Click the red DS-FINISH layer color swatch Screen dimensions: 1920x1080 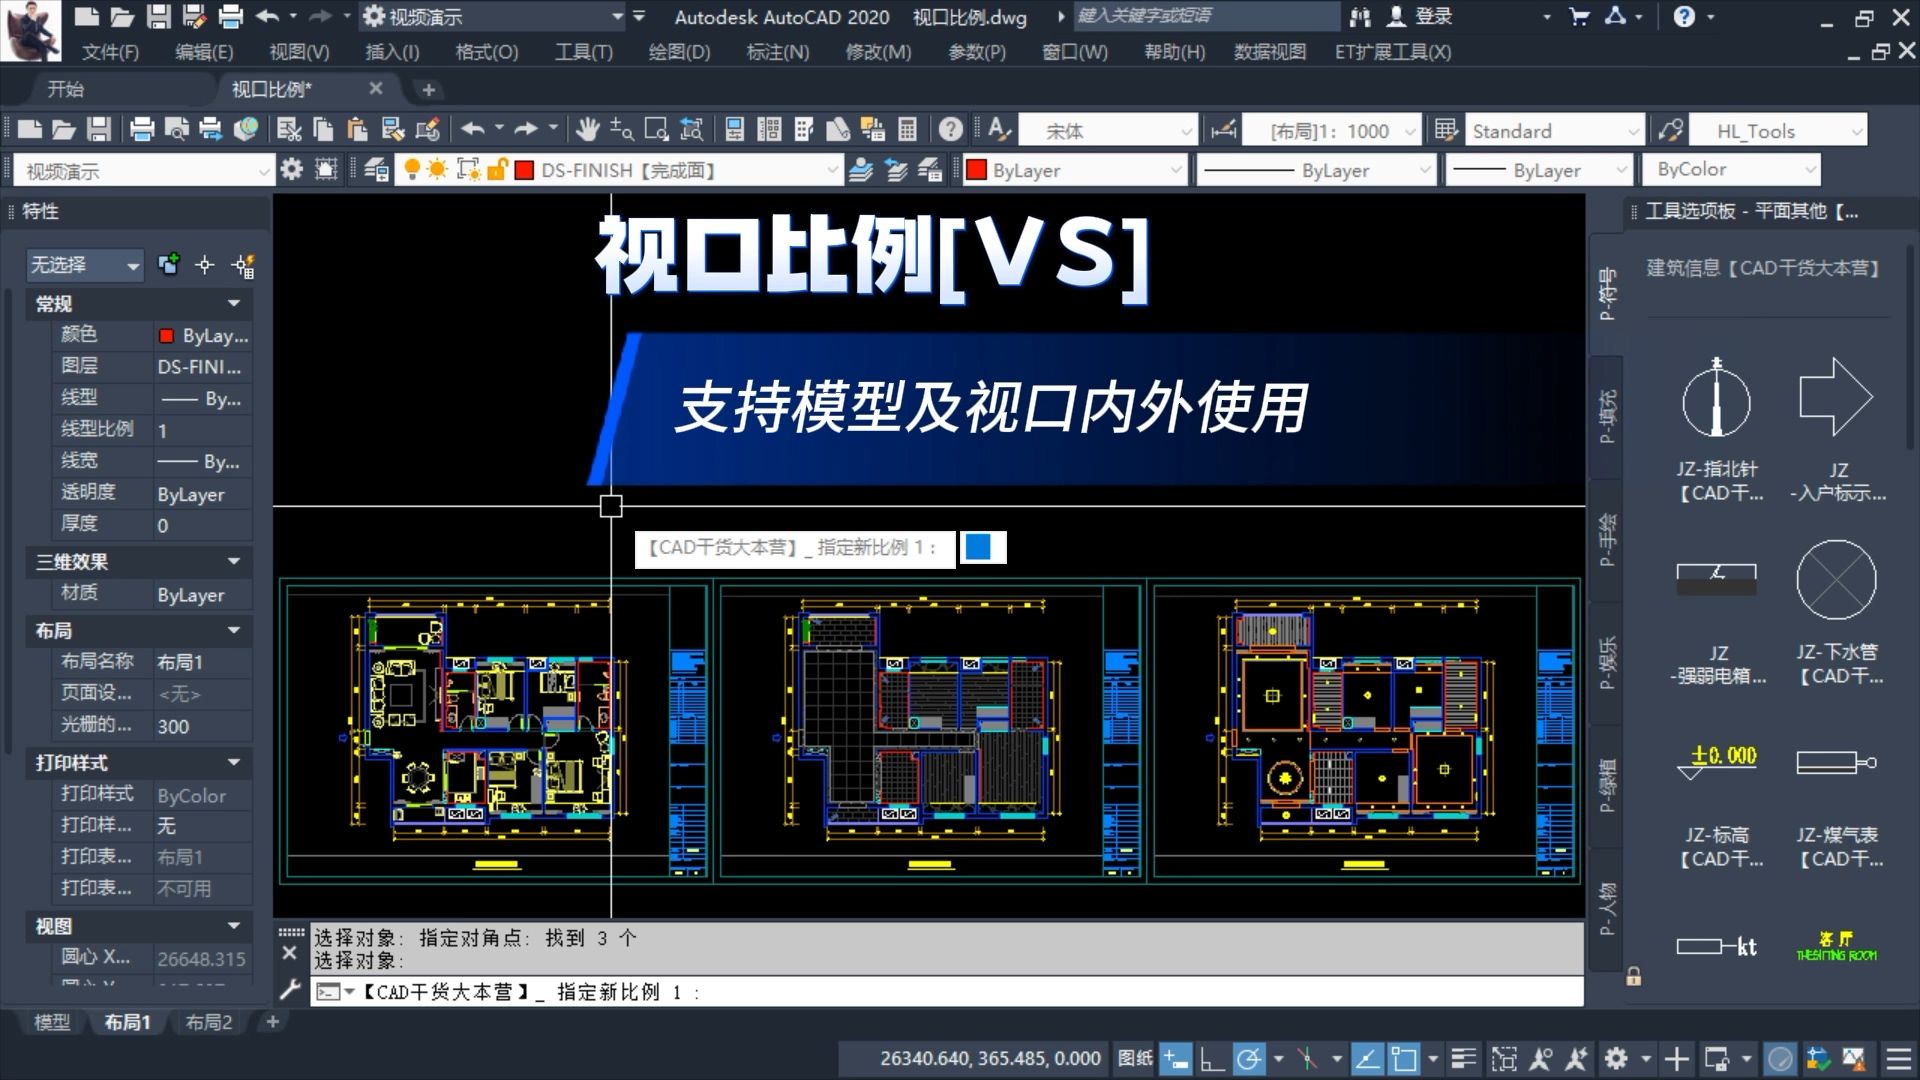click(x=523, y=169)
